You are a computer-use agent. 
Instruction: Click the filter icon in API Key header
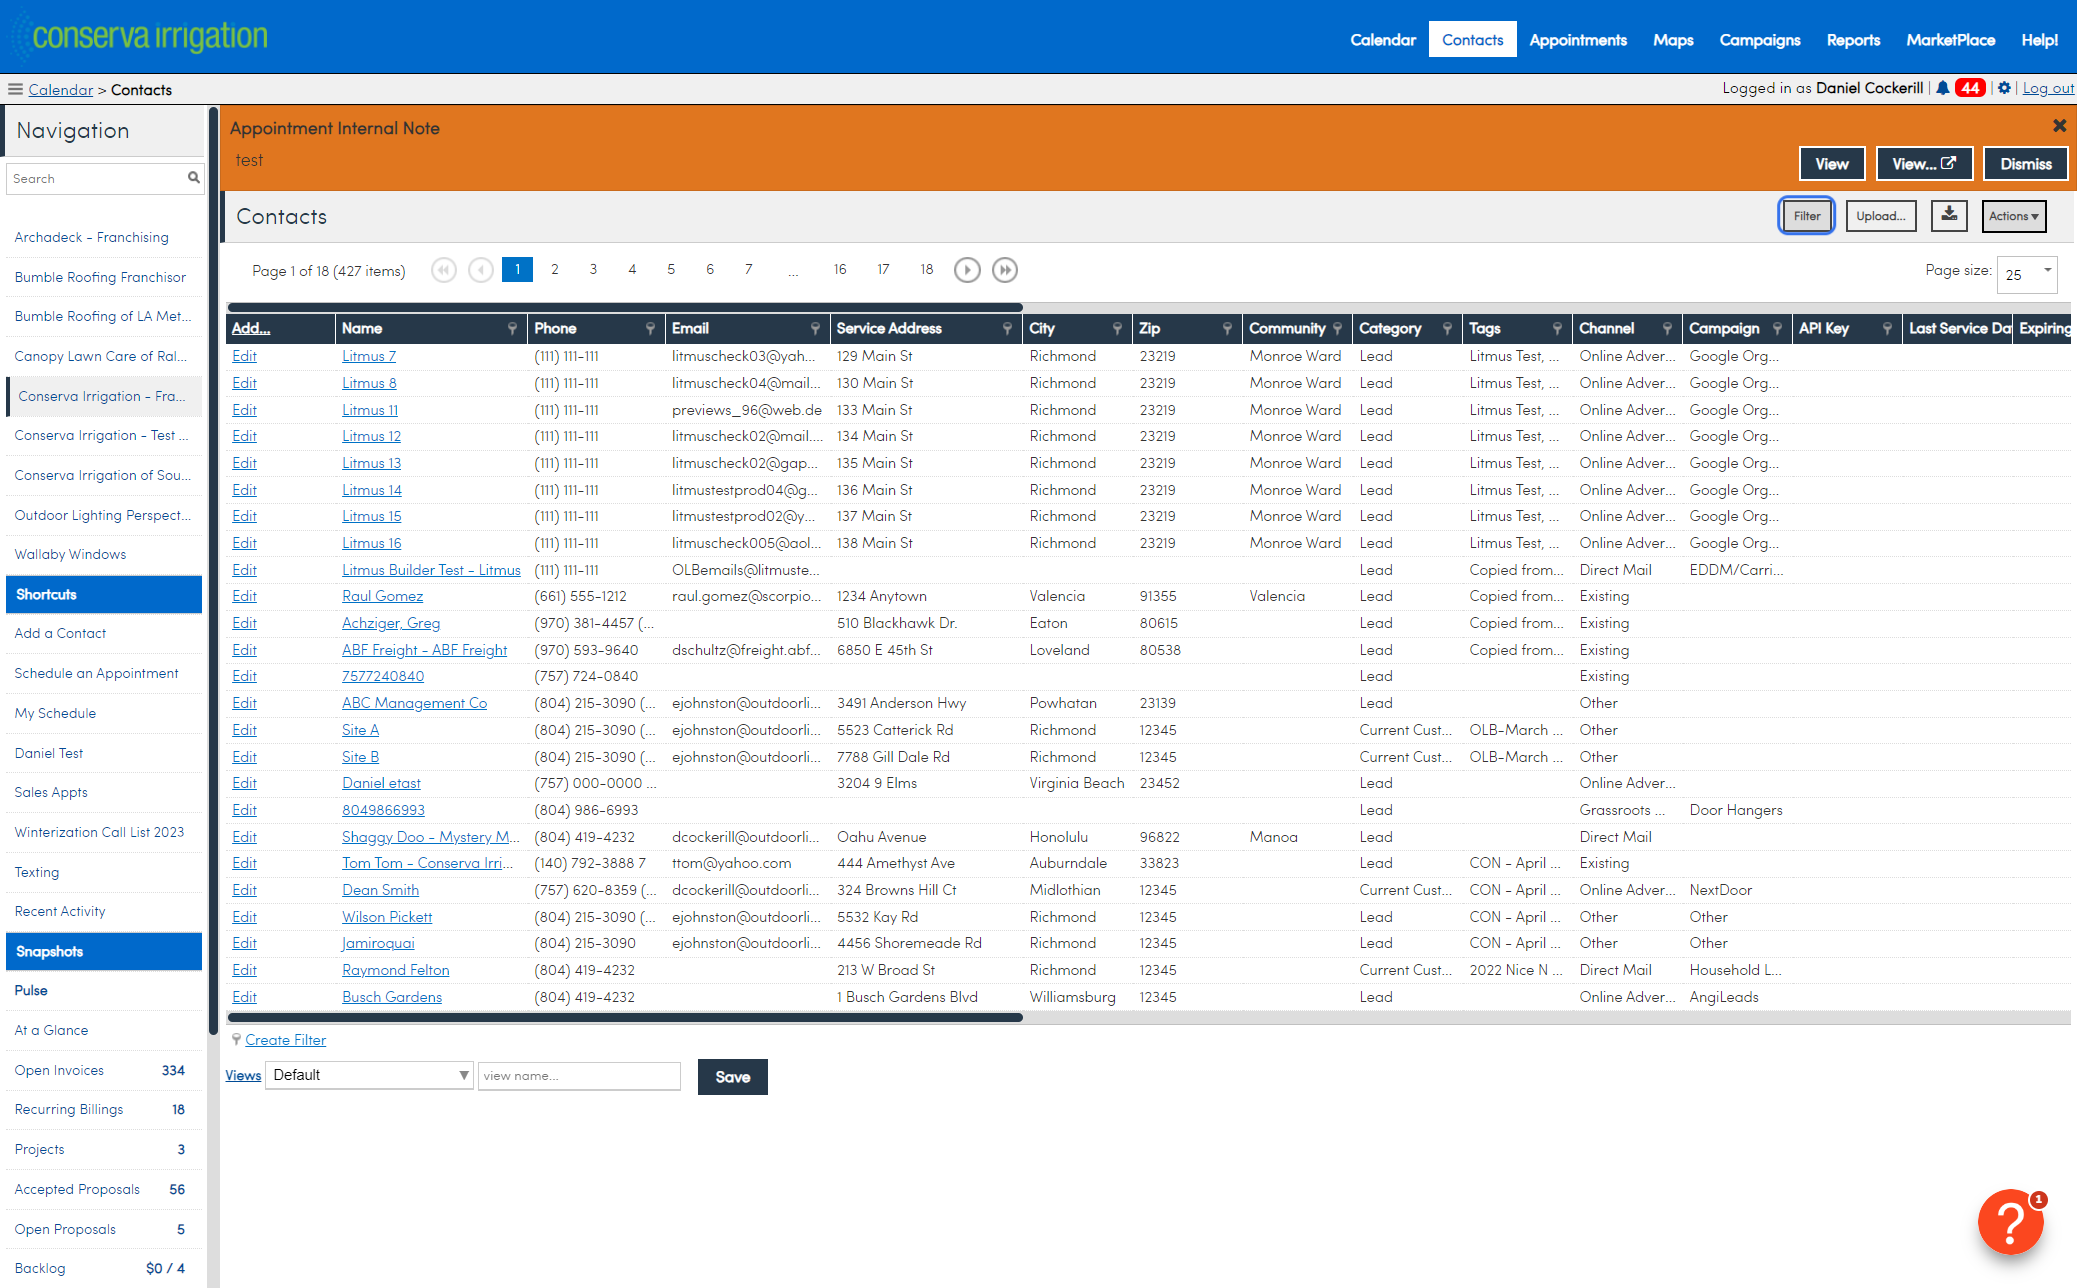(1887, 328)
